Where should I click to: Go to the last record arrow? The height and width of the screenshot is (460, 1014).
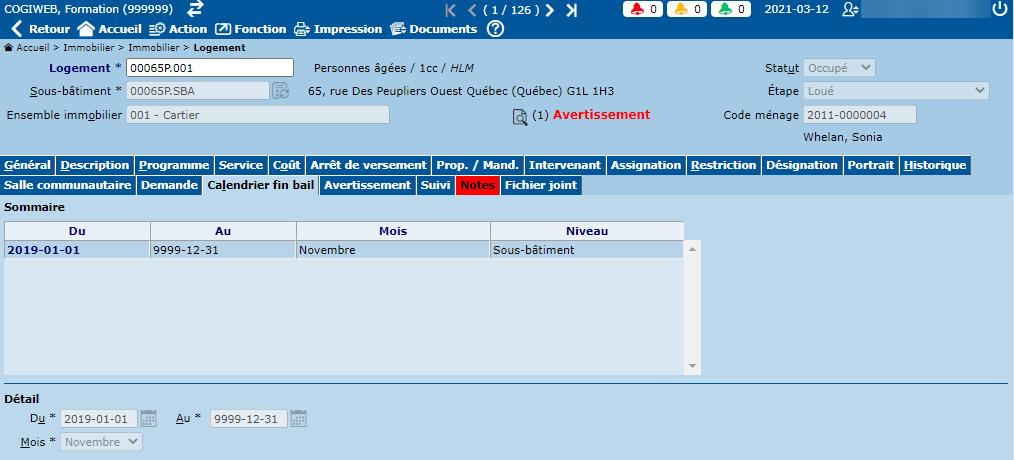[571, 10]
